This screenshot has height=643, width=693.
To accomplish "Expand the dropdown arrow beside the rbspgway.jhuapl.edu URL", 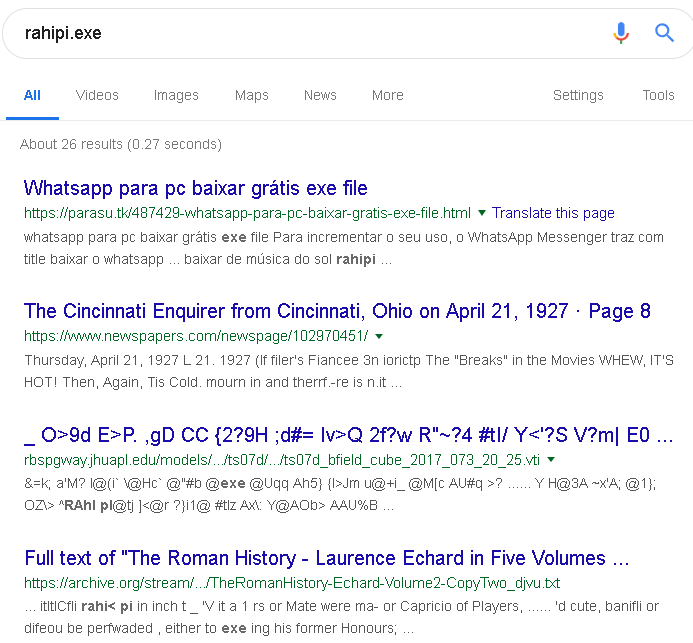I will [x=551, y=460].
